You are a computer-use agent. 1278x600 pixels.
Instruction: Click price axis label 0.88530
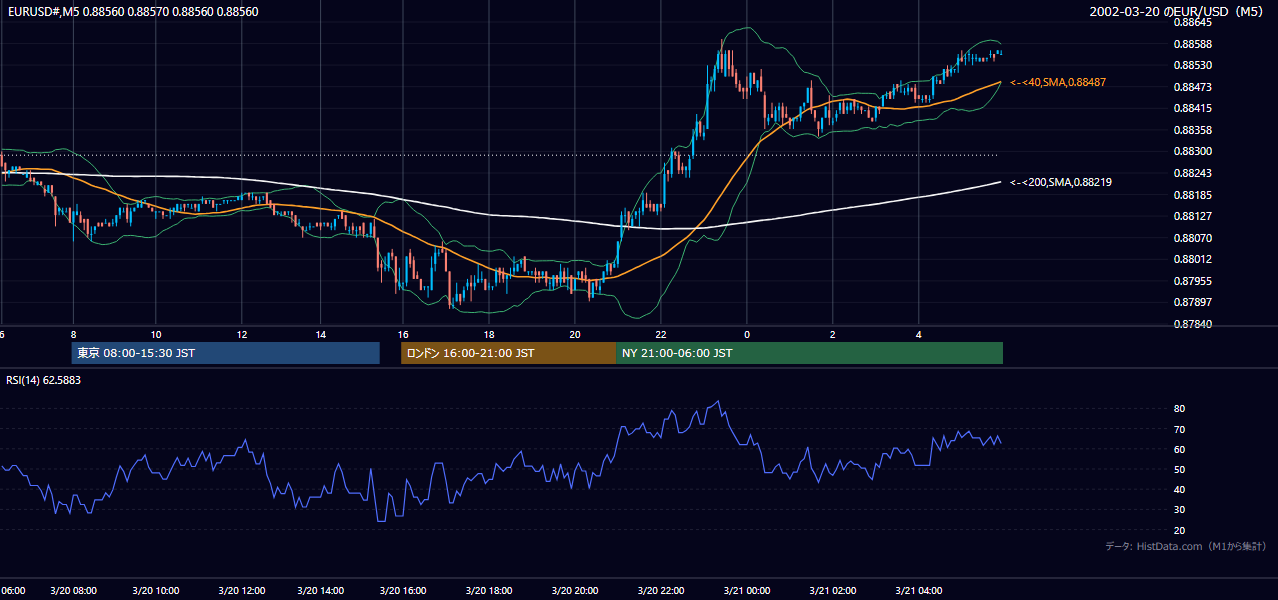coord(1192,65)
